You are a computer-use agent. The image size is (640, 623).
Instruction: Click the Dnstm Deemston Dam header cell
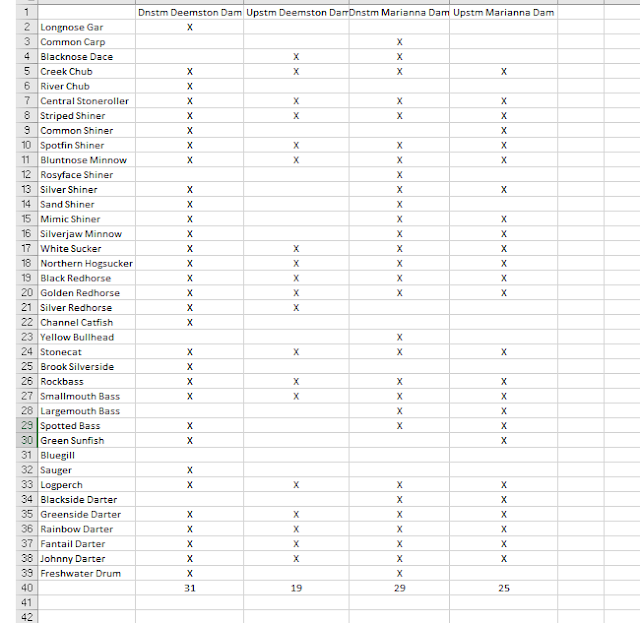[189, 13]
